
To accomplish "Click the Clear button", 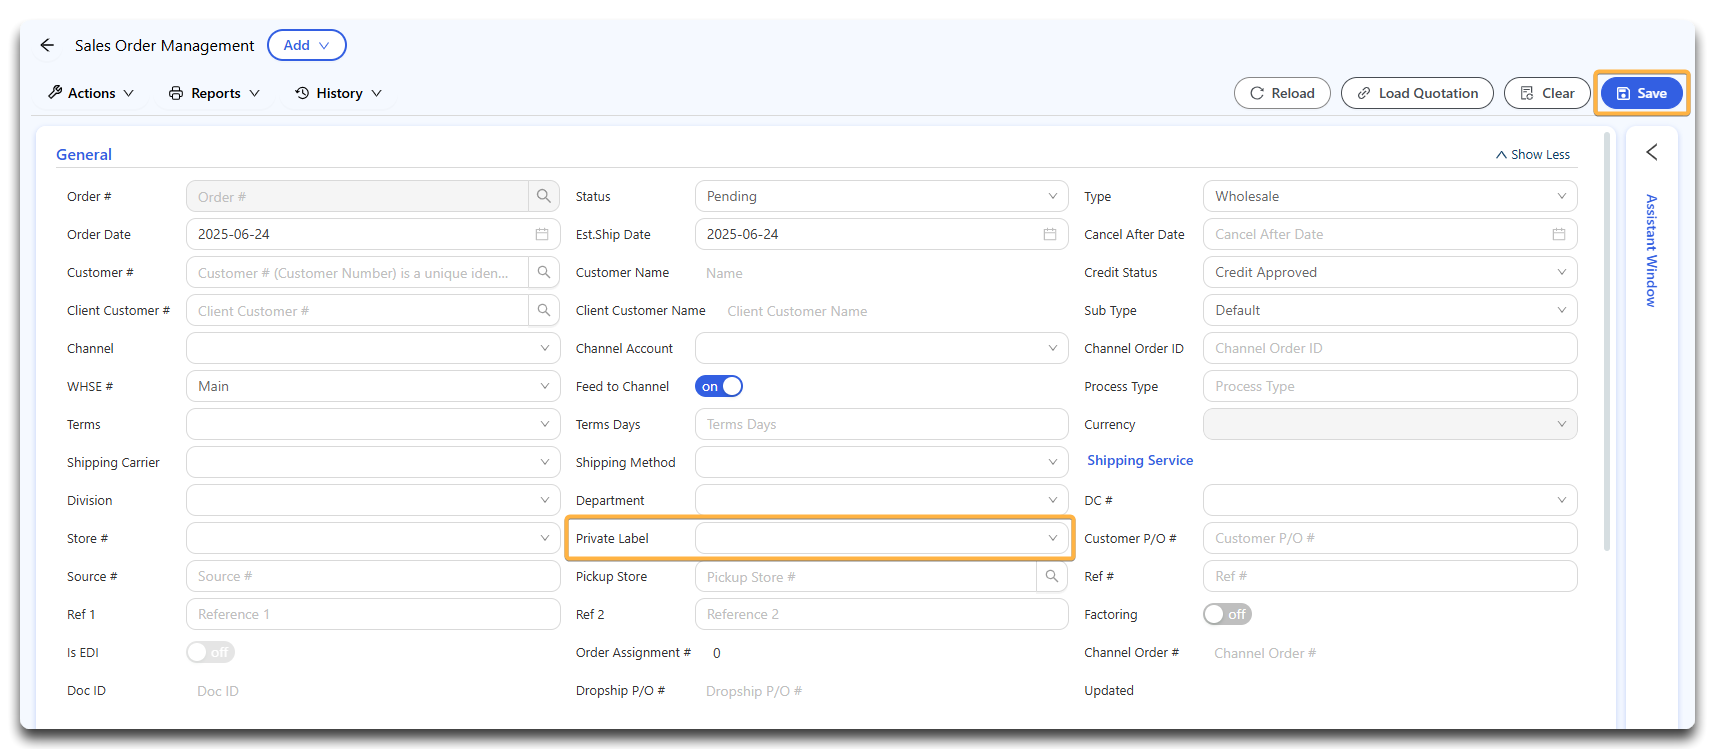I will [1547, 93].
